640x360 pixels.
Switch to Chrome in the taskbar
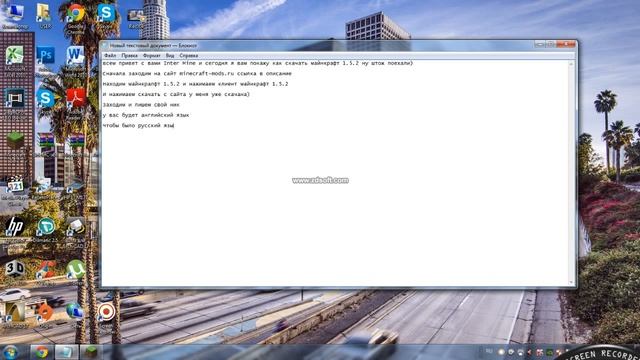coord(41,352)
